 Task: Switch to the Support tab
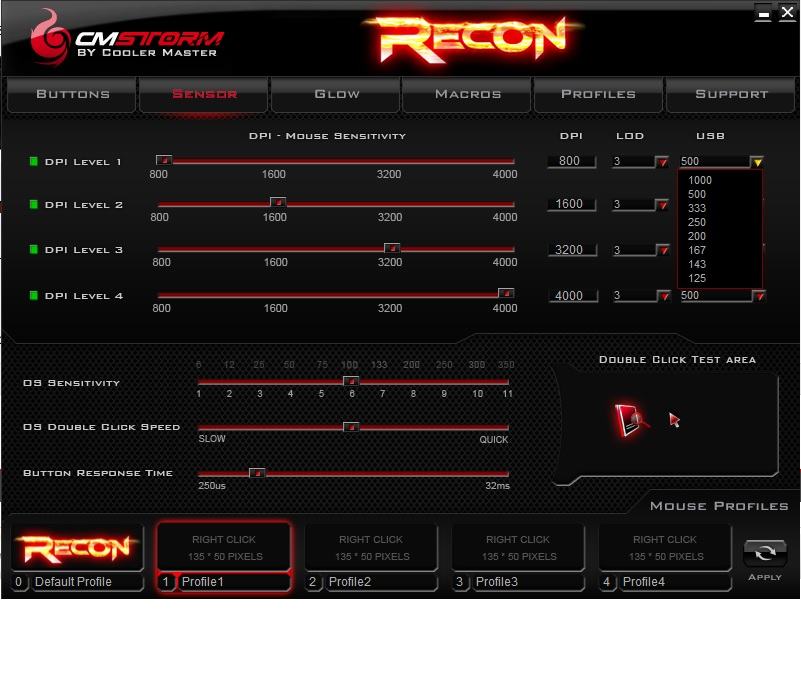[x=731, y=95]
